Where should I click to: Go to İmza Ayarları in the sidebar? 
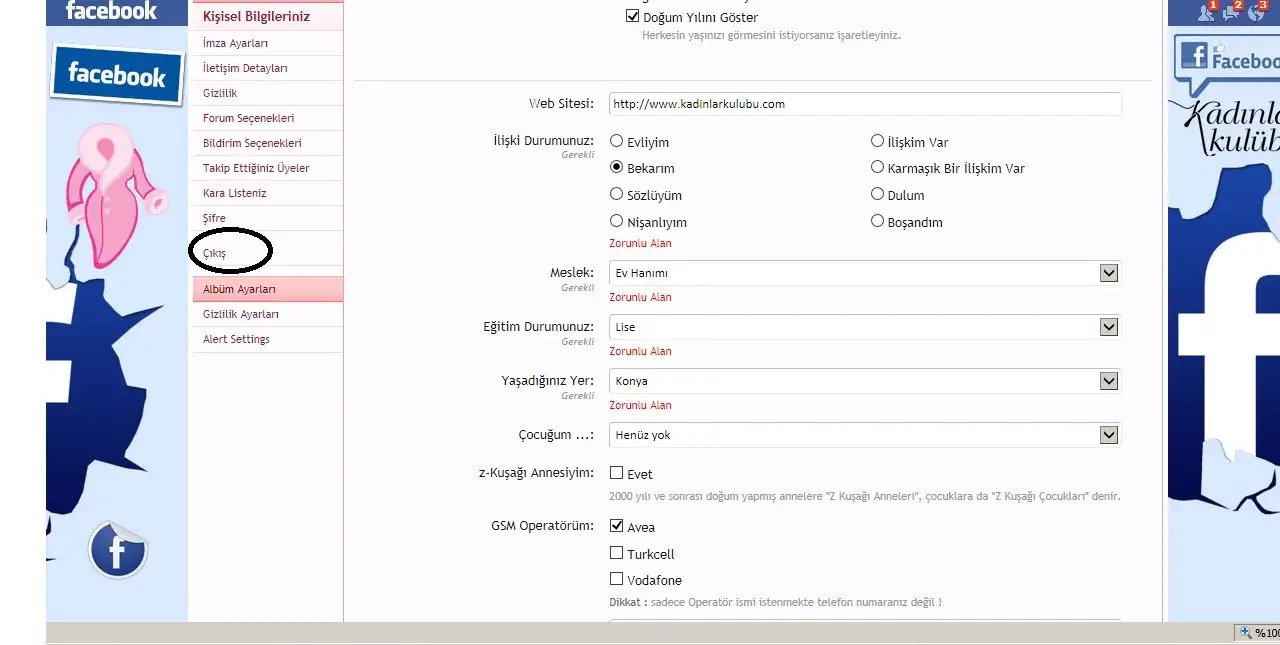[x=235, y=43]
